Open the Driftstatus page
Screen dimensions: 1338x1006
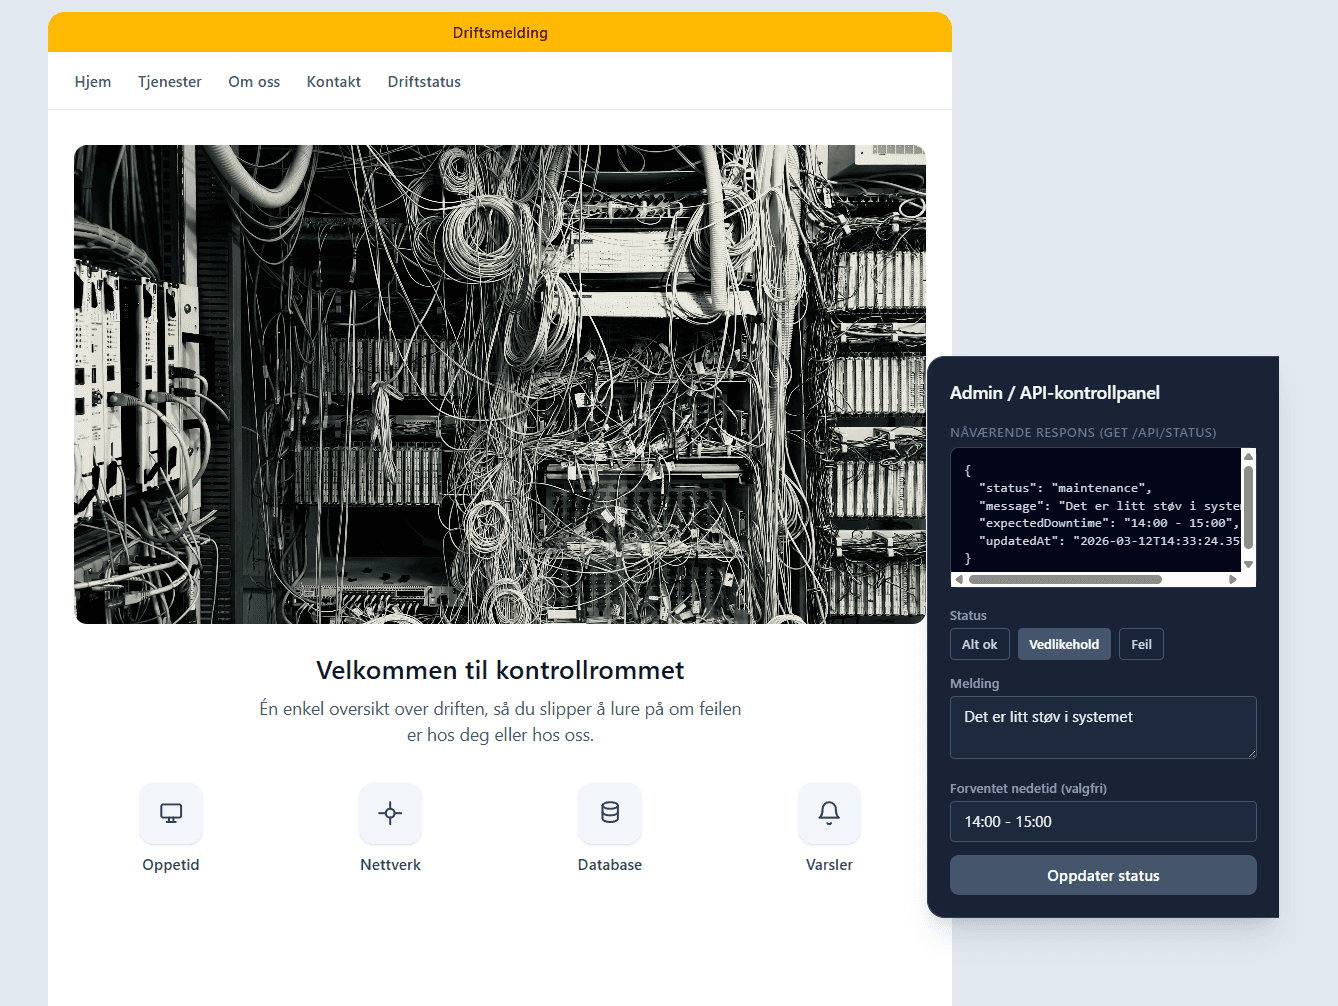tap(424, 82)
